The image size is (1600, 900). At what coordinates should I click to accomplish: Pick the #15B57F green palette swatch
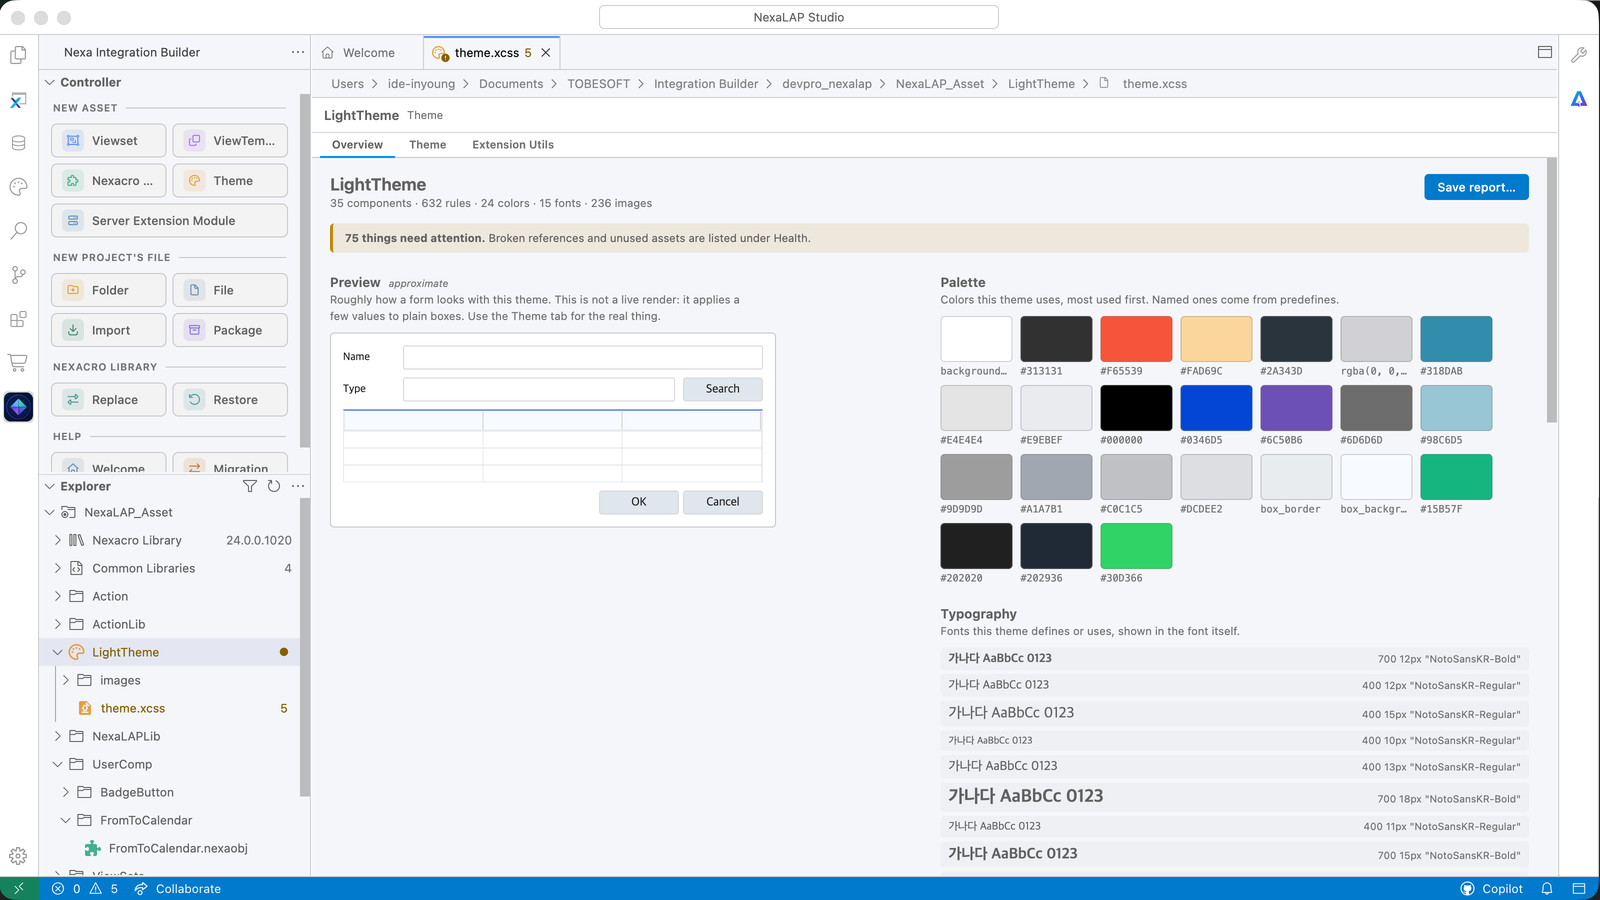1456,477
